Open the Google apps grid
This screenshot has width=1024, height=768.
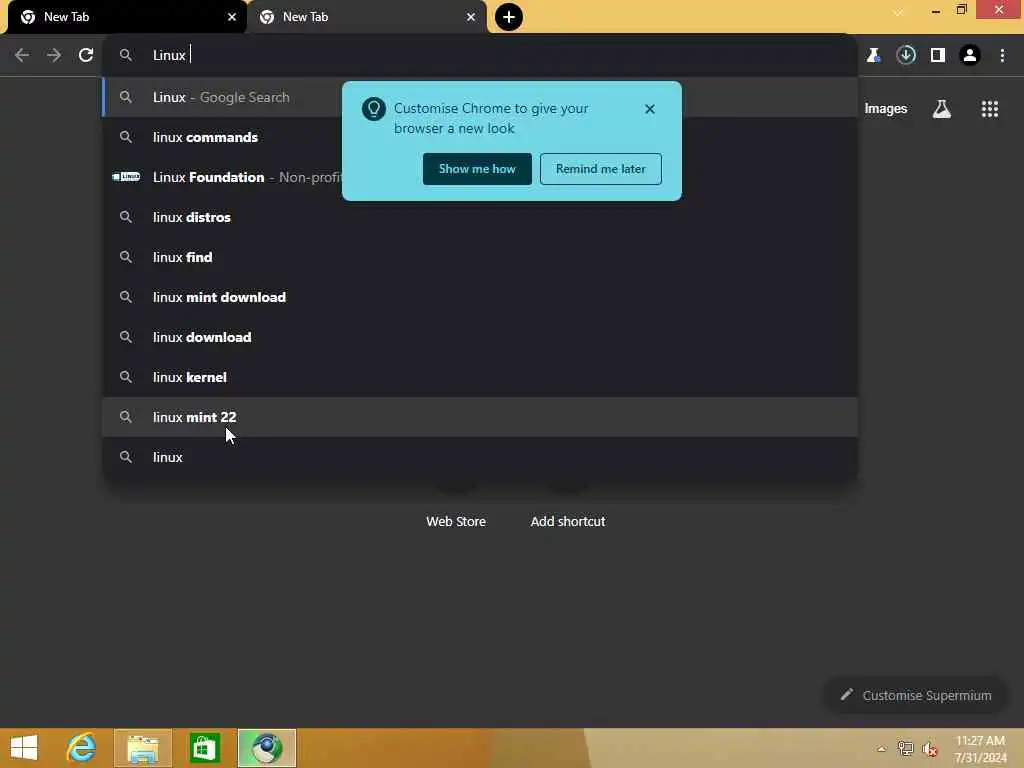click(x=990, y=109)
